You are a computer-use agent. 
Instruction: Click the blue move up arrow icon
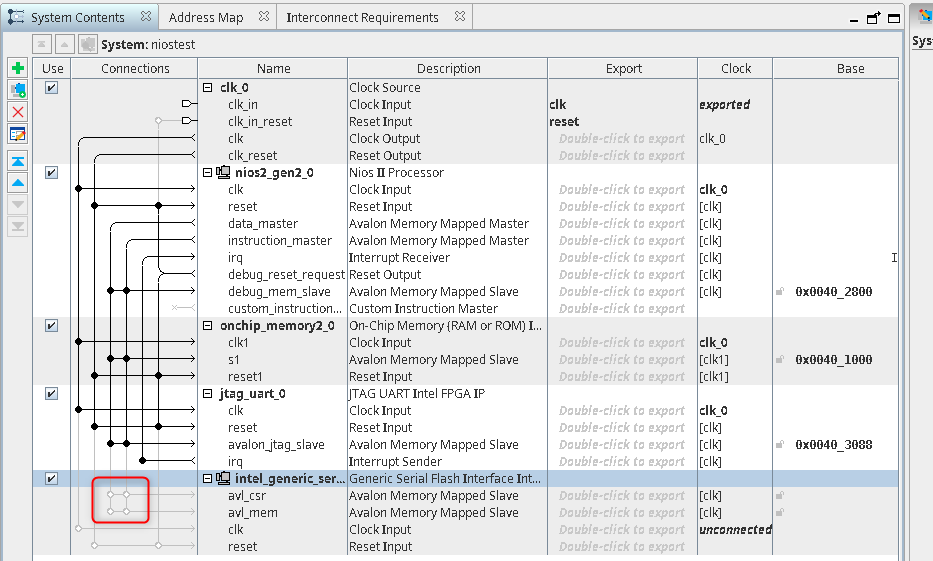click(x=17, y=183)
